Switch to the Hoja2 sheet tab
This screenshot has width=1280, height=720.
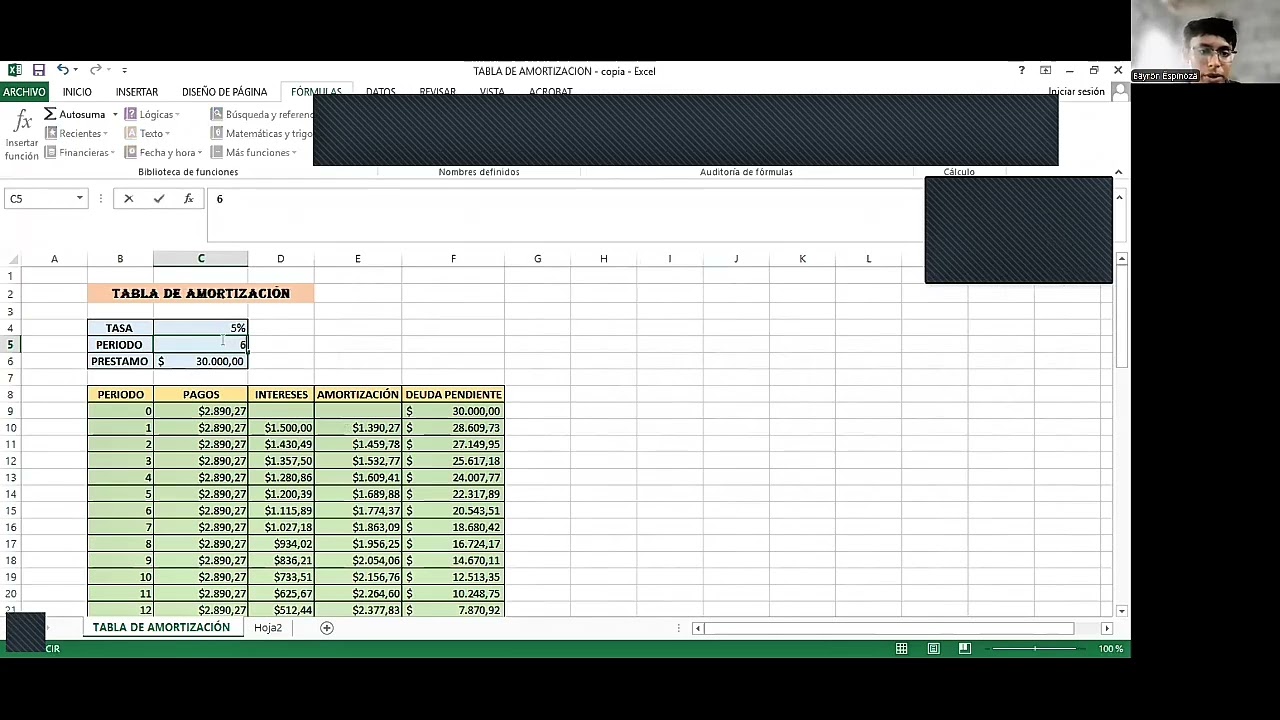tap(268, 628)
